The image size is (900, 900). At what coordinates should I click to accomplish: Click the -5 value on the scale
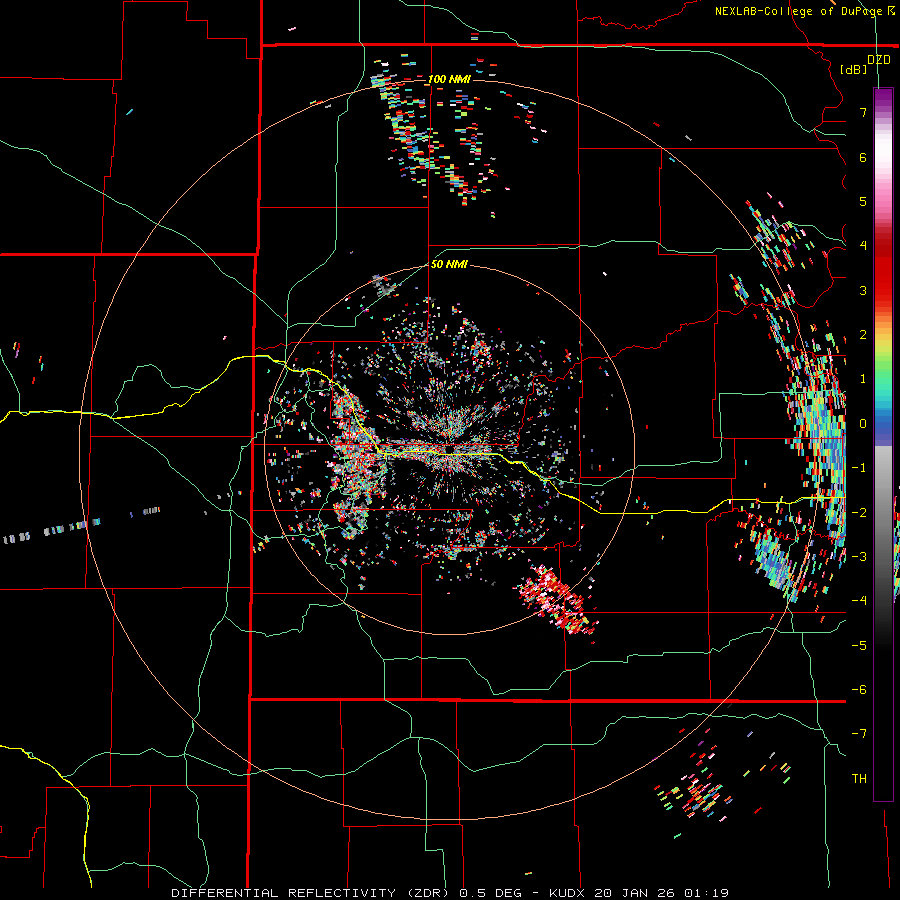point(859,645)
